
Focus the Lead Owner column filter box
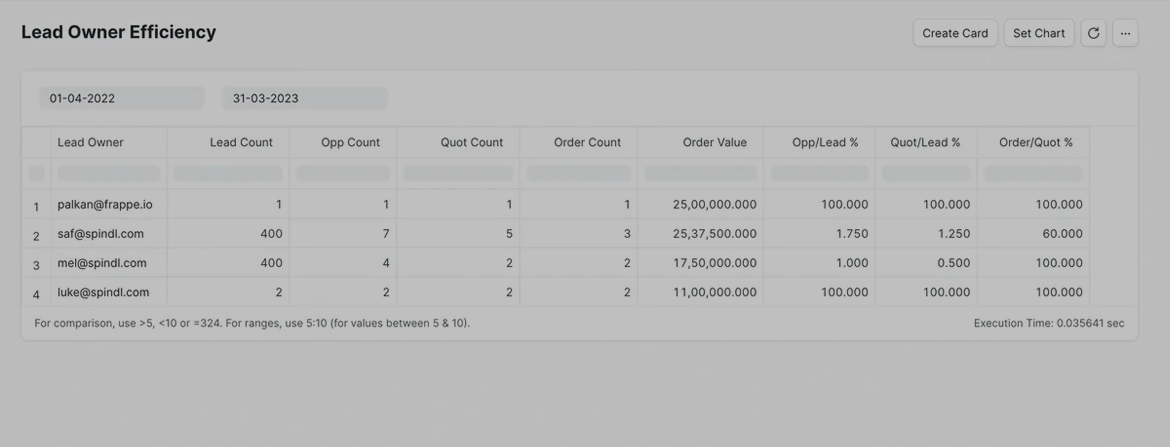coord(109,173)
